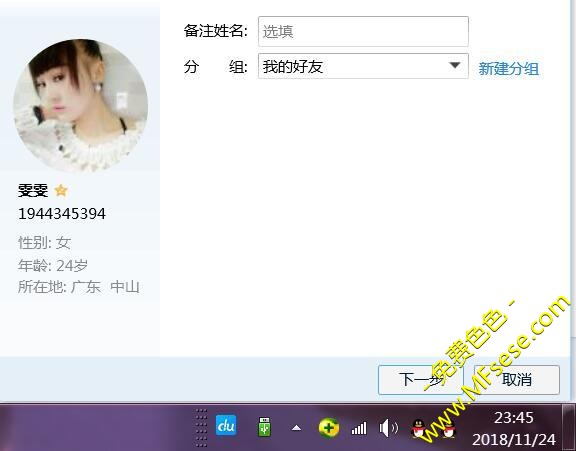Click the dropdown arrow in 分组 field
The height and width of the screenshot is (451, 576).
tap(455, 65)
